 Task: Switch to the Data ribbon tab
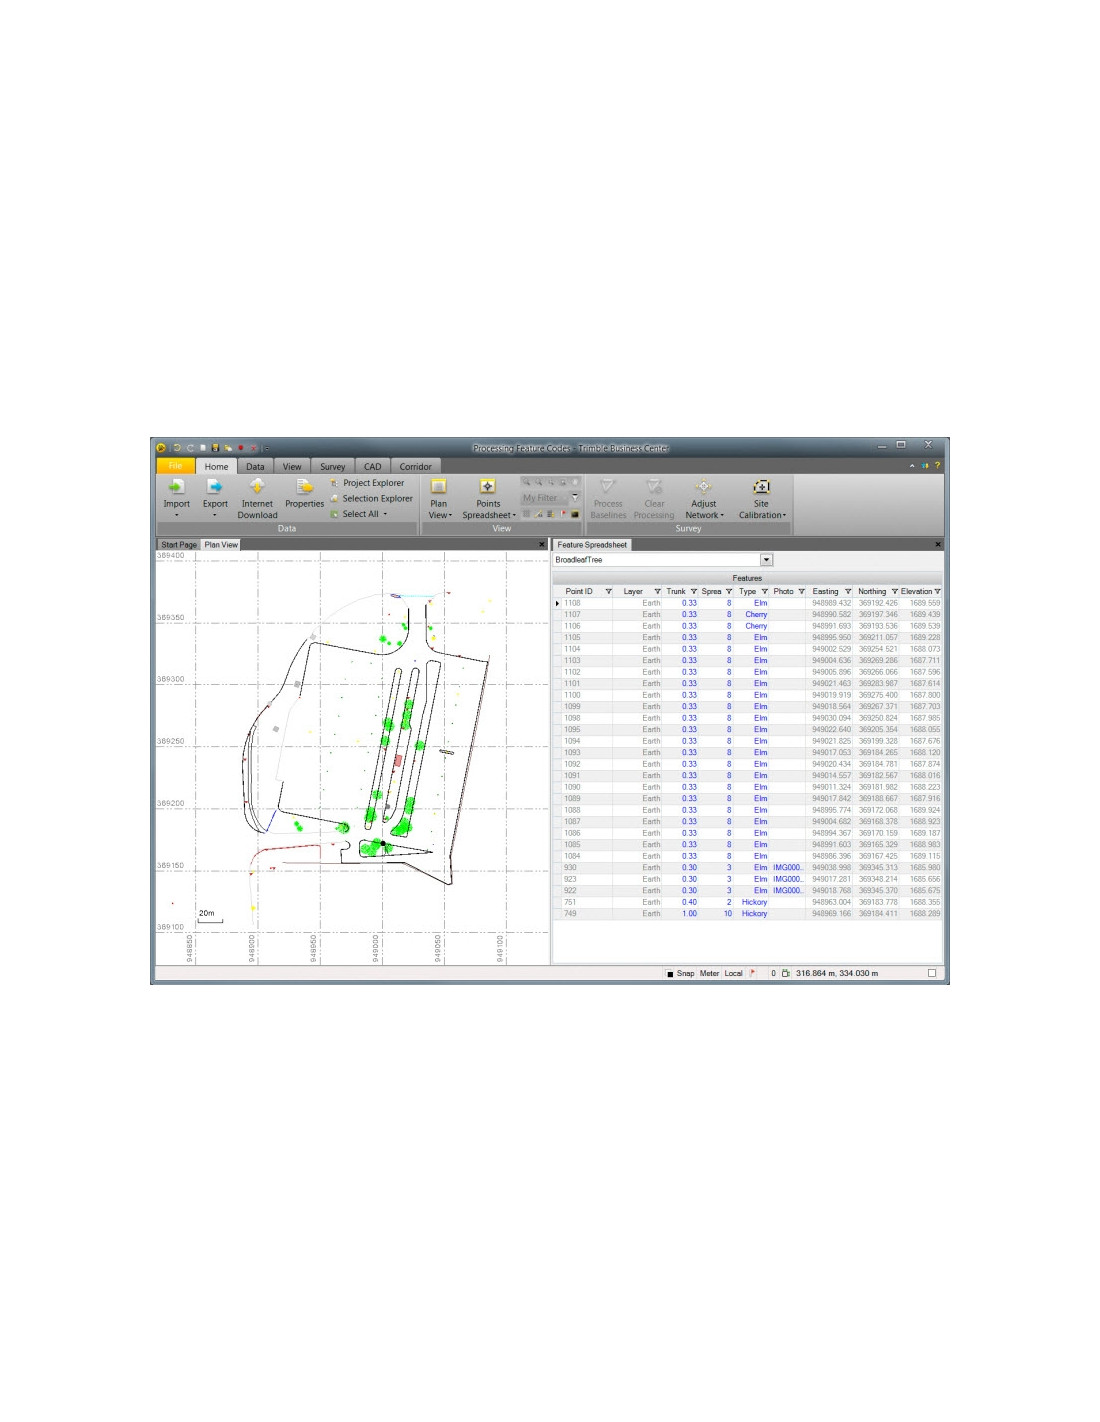tap(255, 467)
